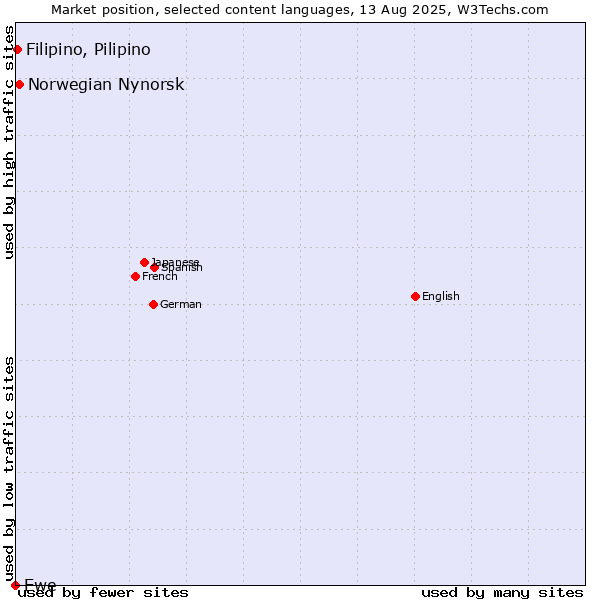Click the French red data point
Viewport: 600px width, 600px height.
pos(135,276)
